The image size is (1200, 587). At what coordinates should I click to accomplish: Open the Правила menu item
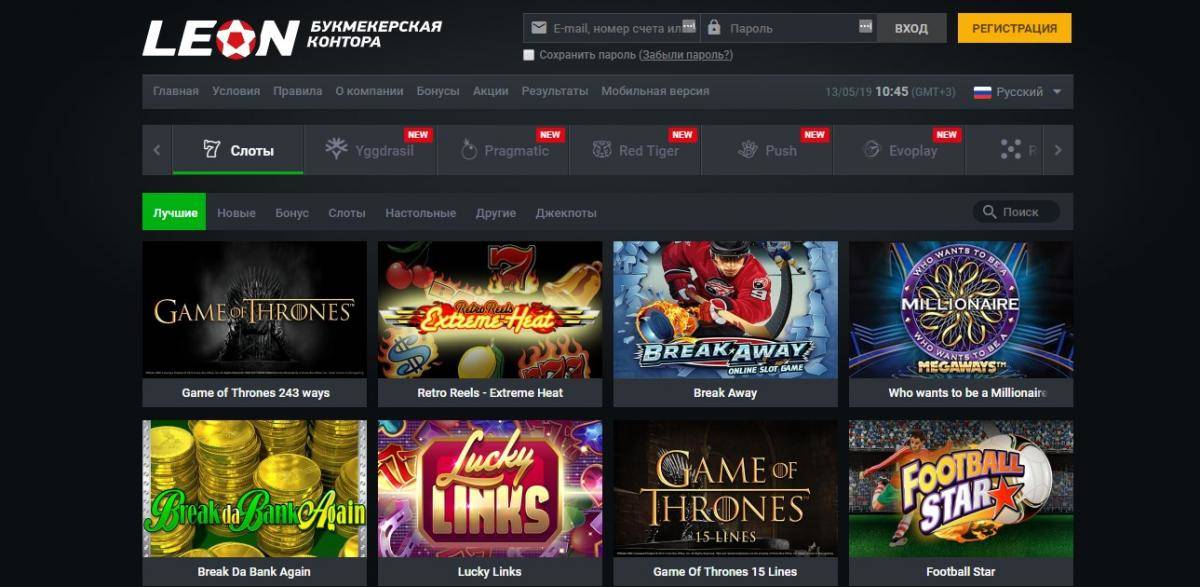click(x=298, y=91)
